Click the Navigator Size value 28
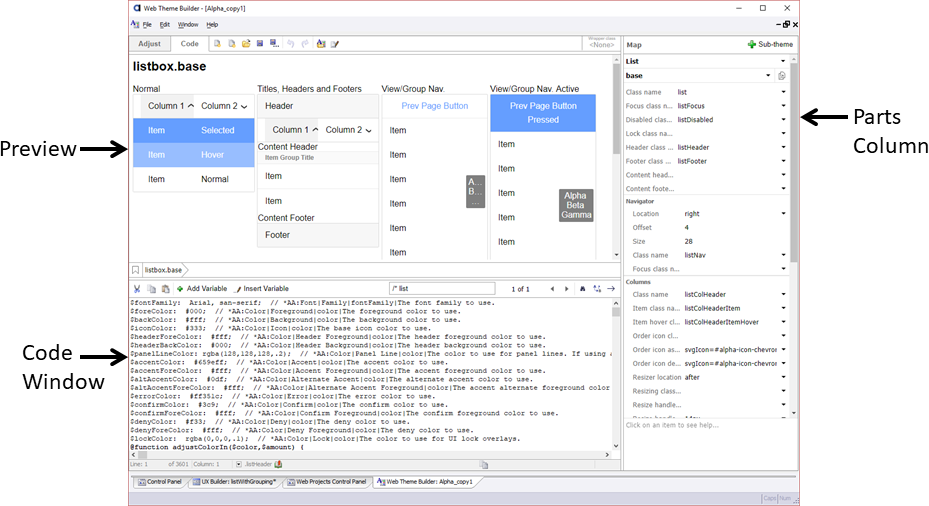This screenshot has width=929, height=506. pos(688,242)
